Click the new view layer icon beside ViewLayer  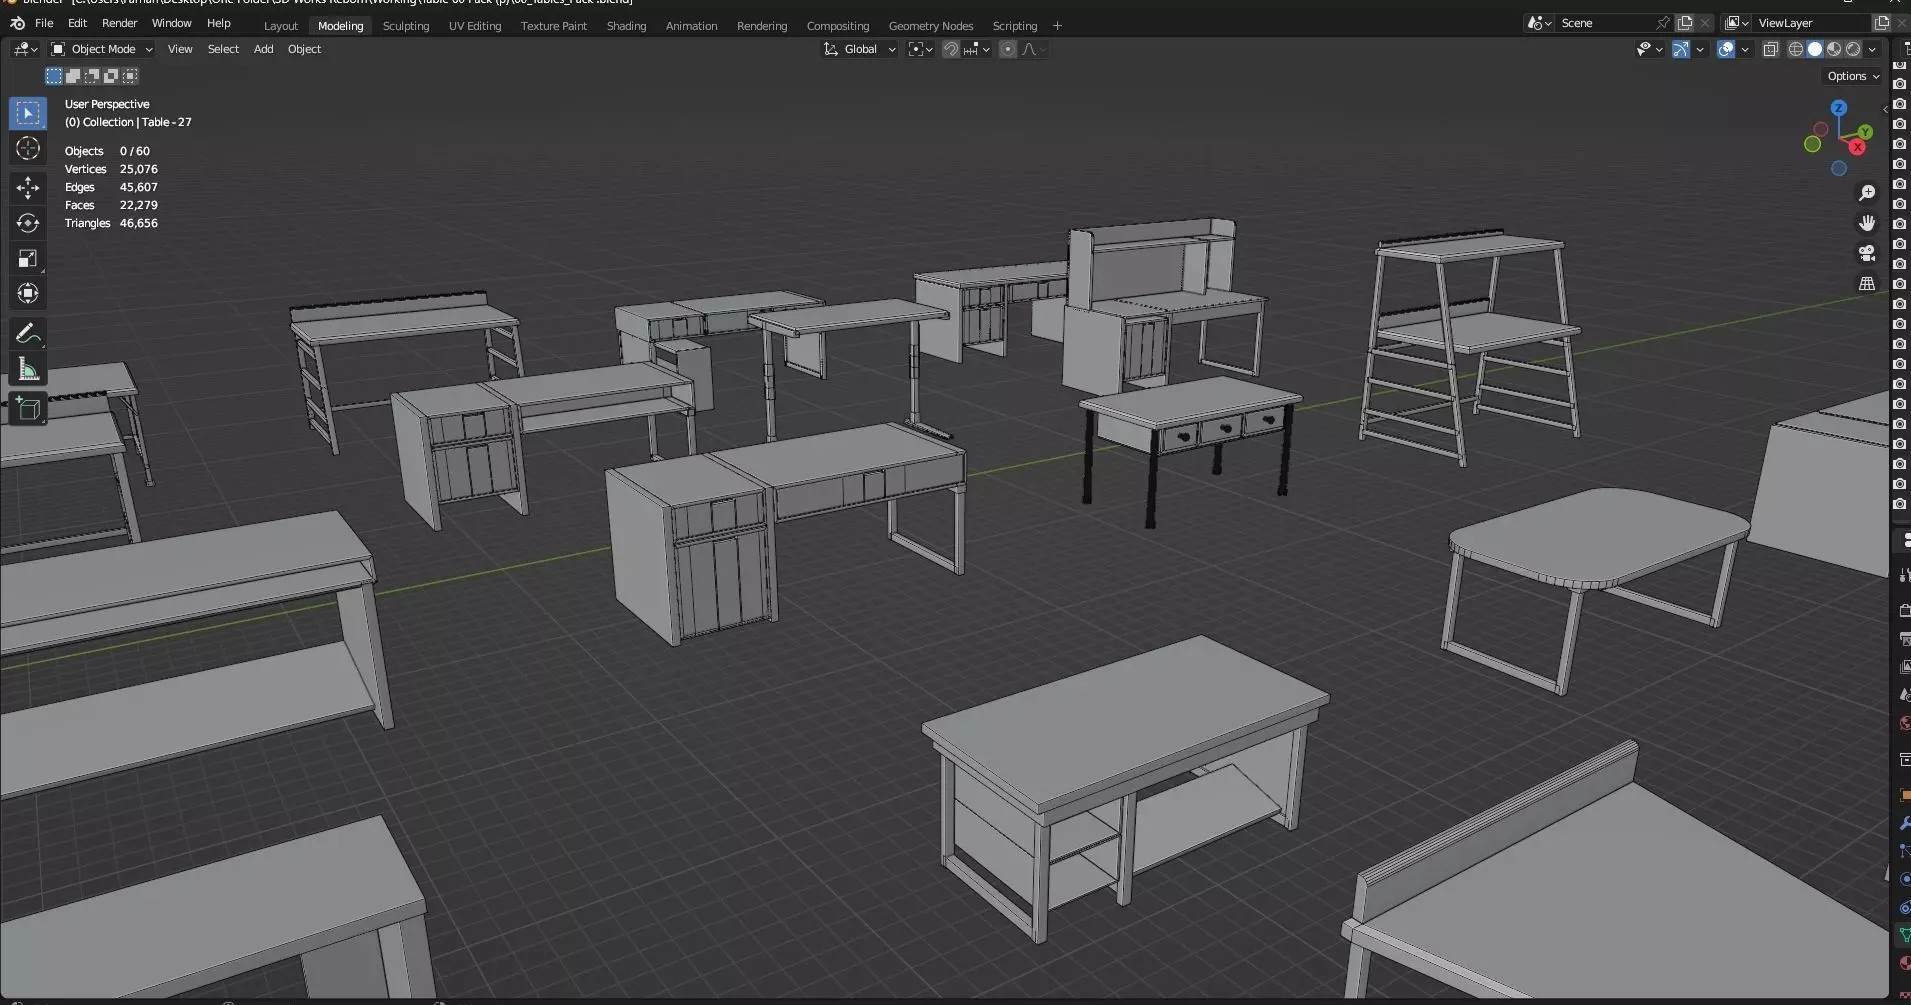click(x=1881, y=23)
